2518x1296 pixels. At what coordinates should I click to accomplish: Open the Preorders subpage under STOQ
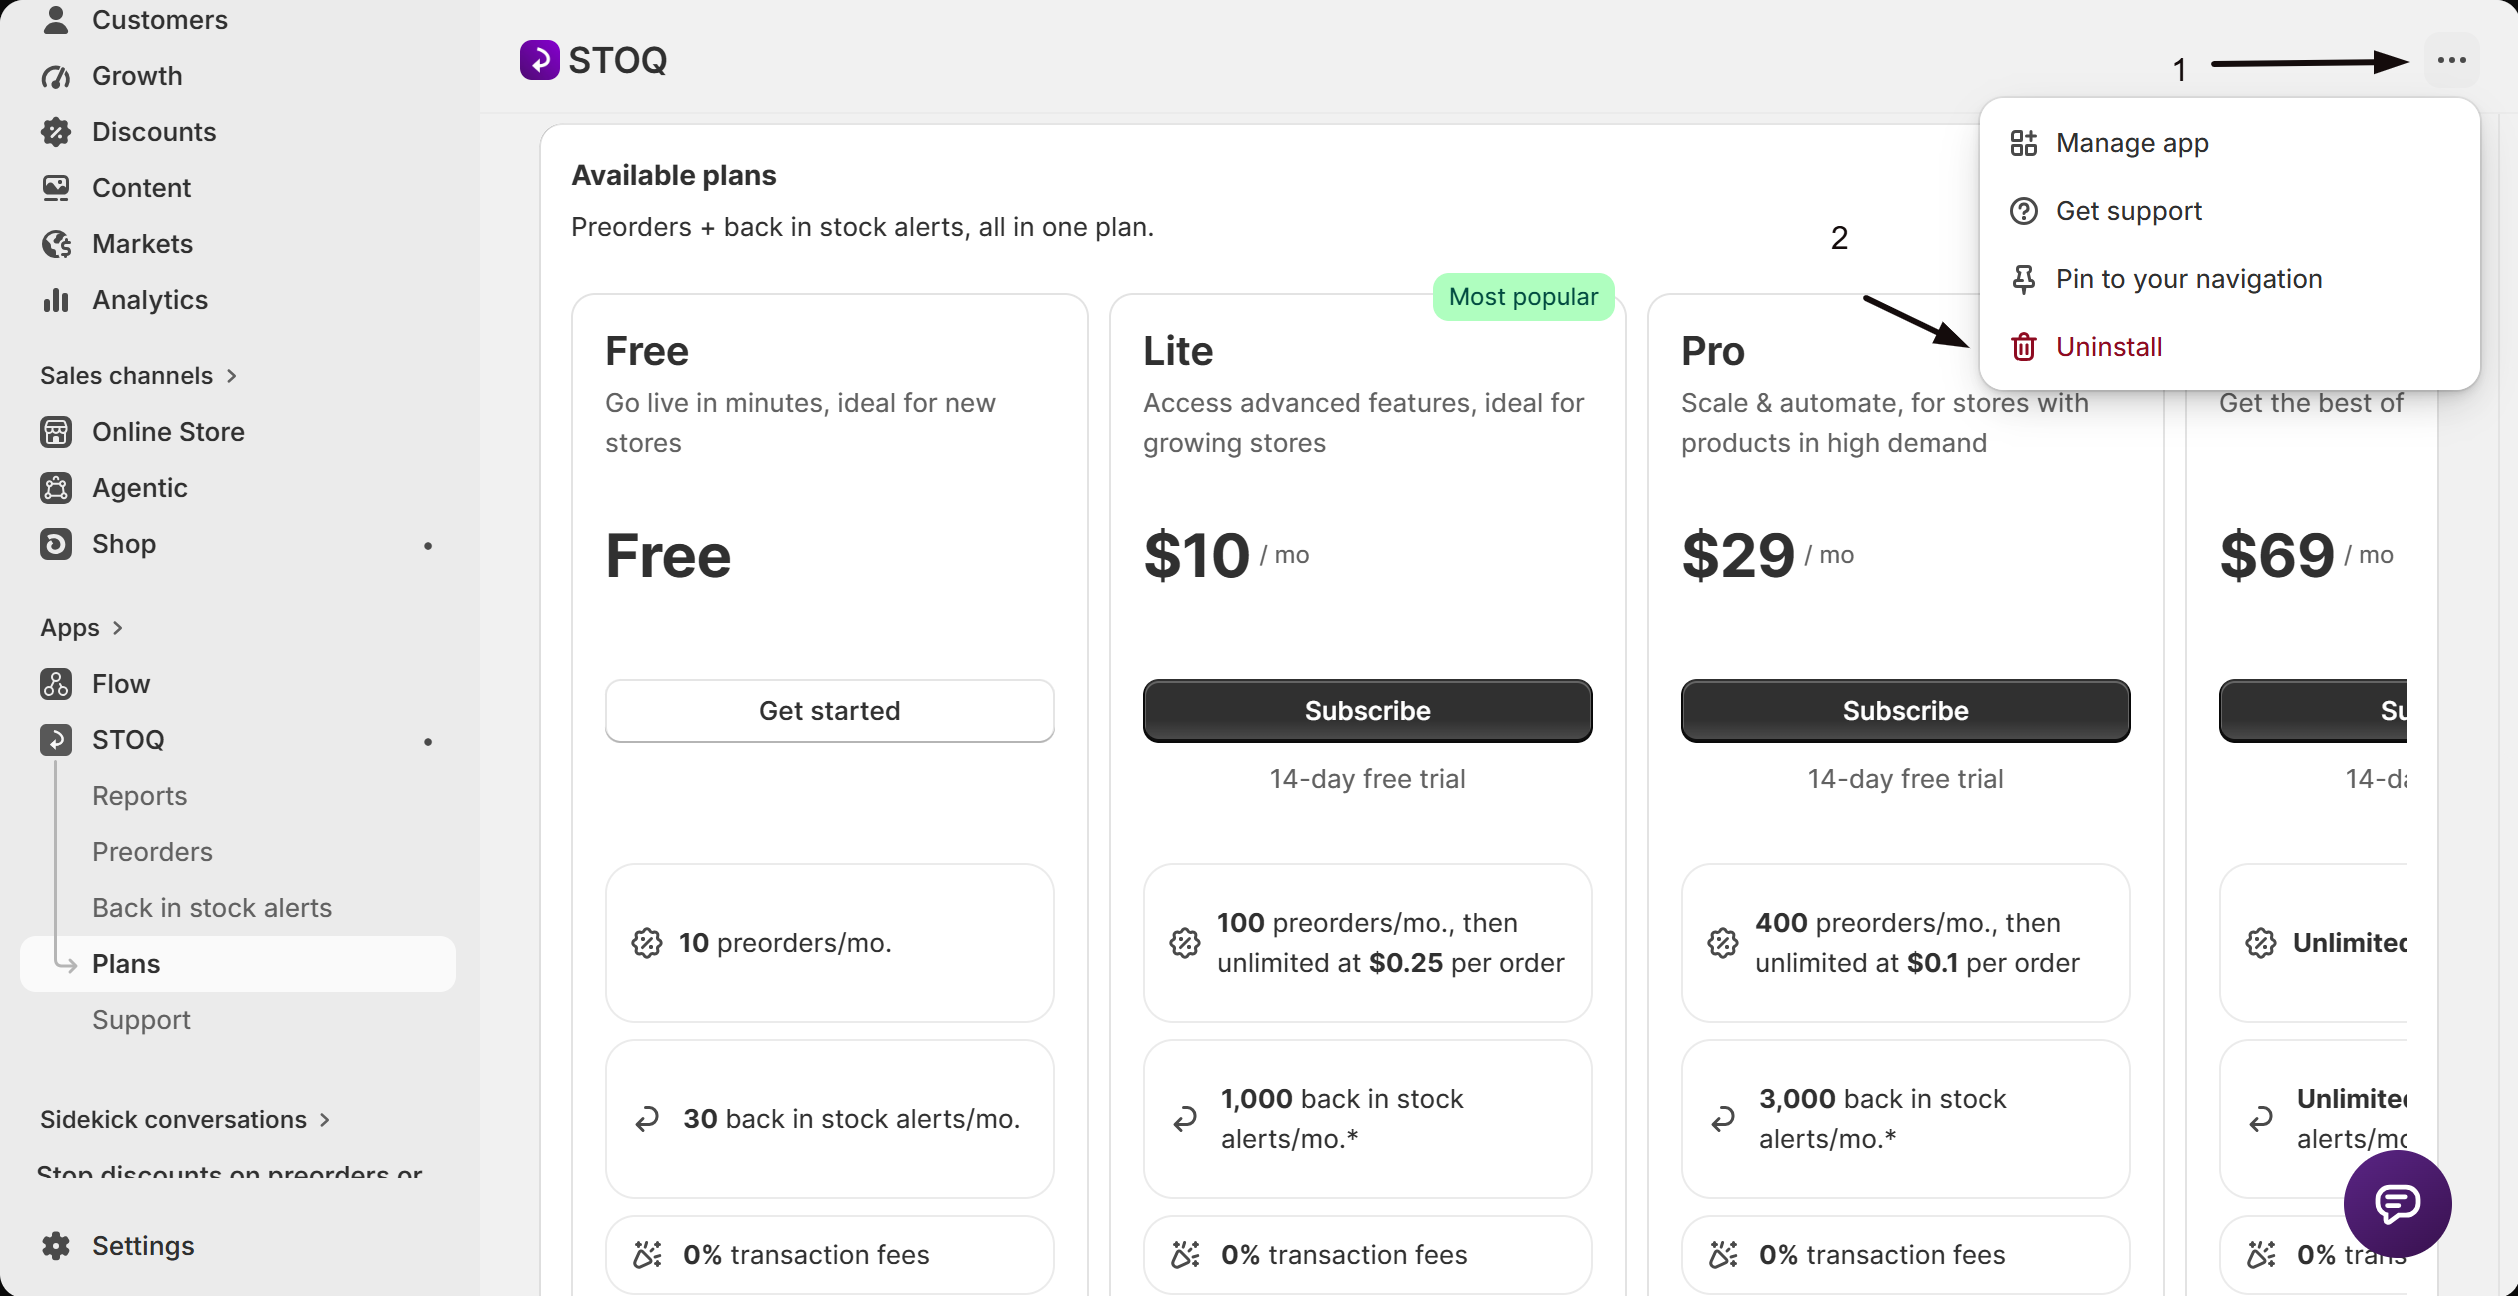[152, 852]
